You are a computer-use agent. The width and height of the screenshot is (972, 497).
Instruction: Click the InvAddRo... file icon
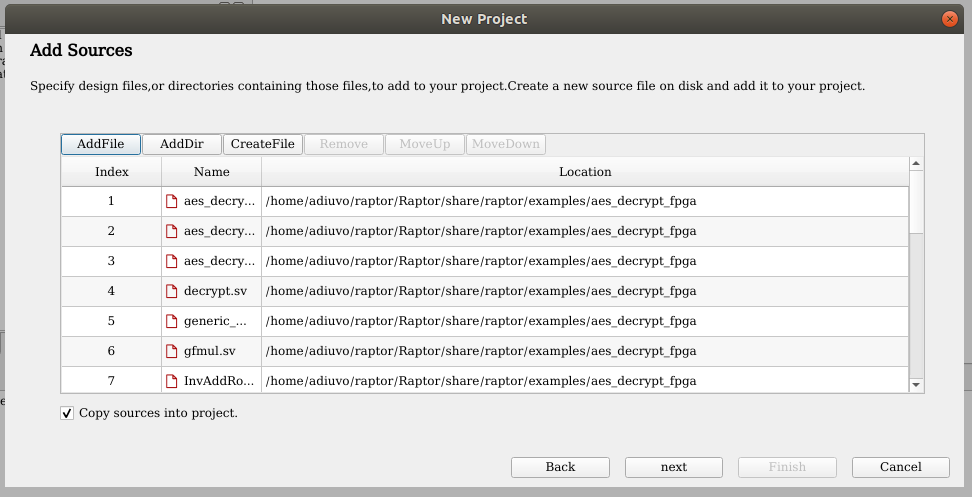pos(172,381)
